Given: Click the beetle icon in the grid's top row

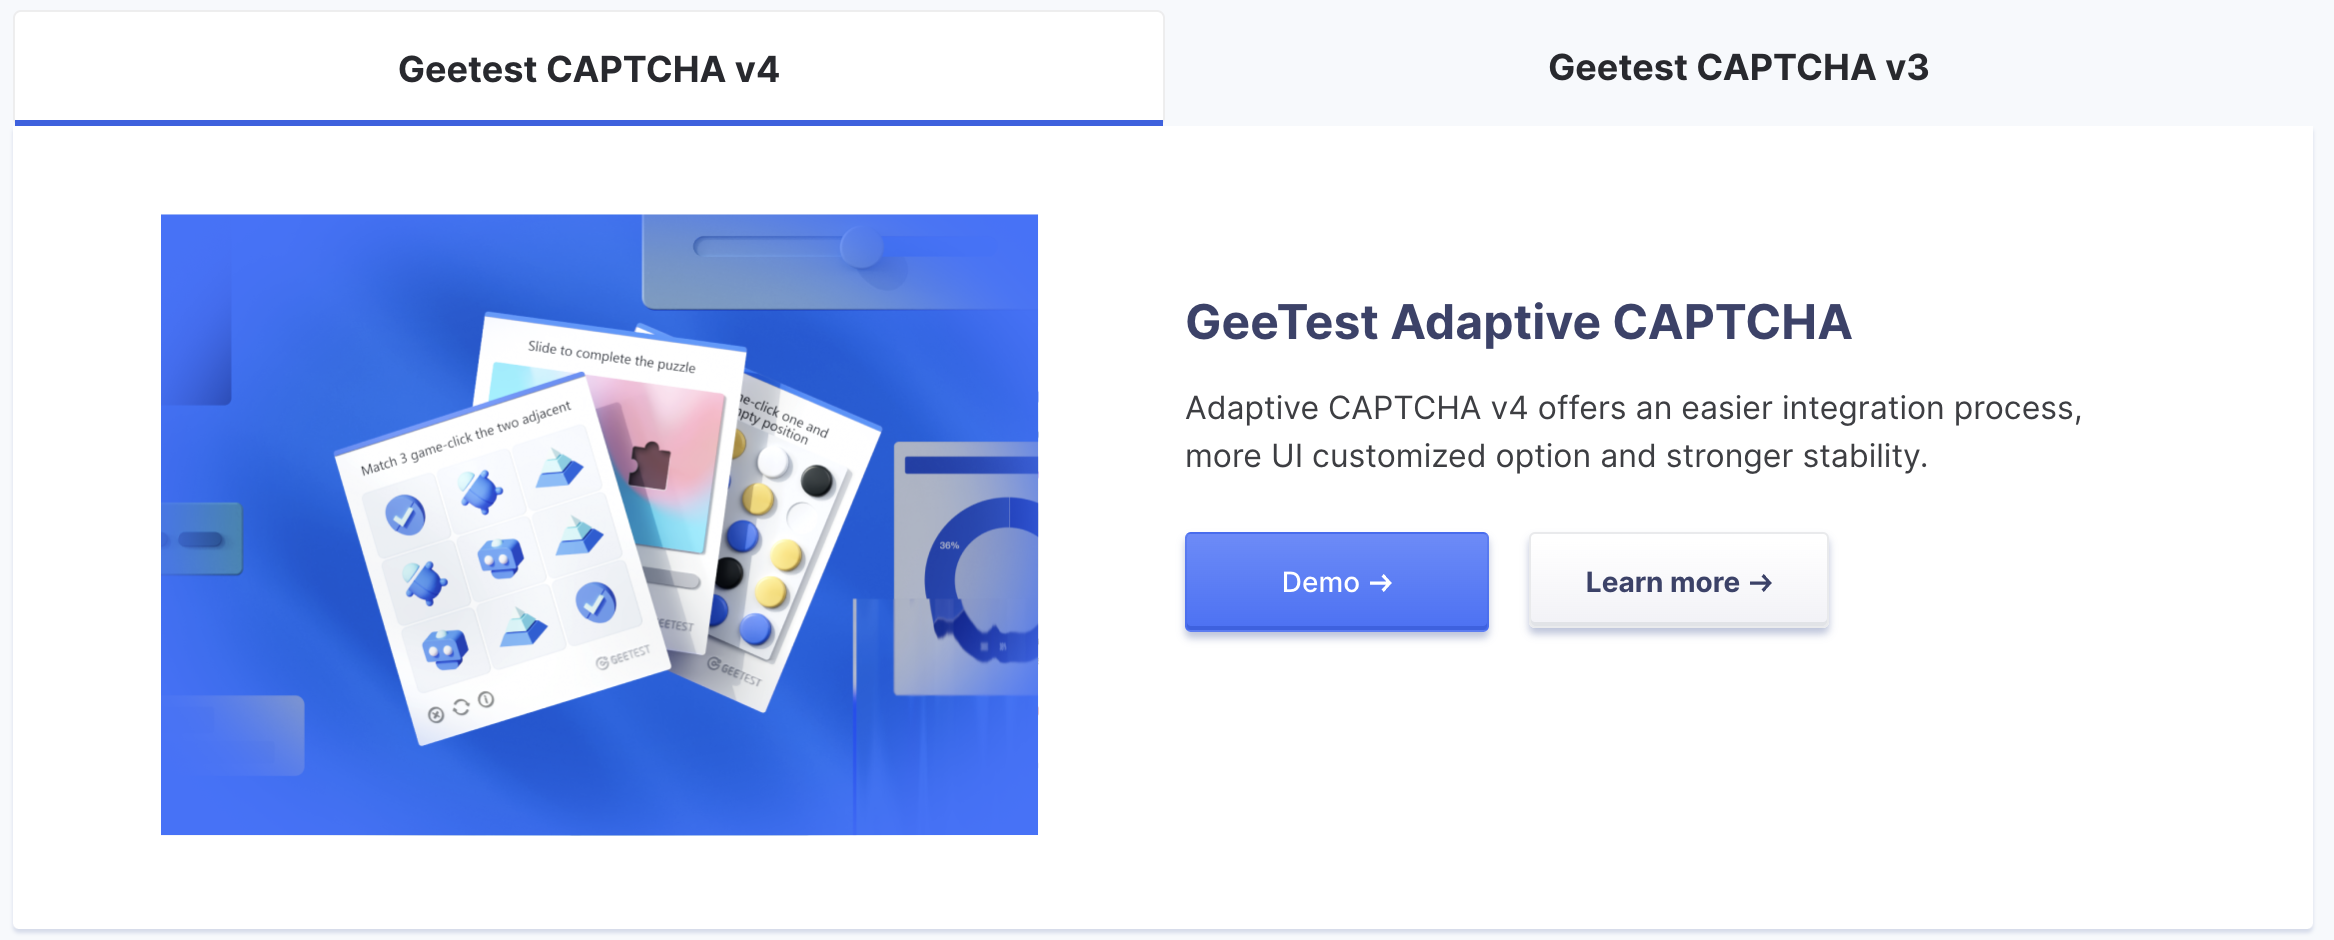Looking at the screenshot, I should click(x=481, y=490).
